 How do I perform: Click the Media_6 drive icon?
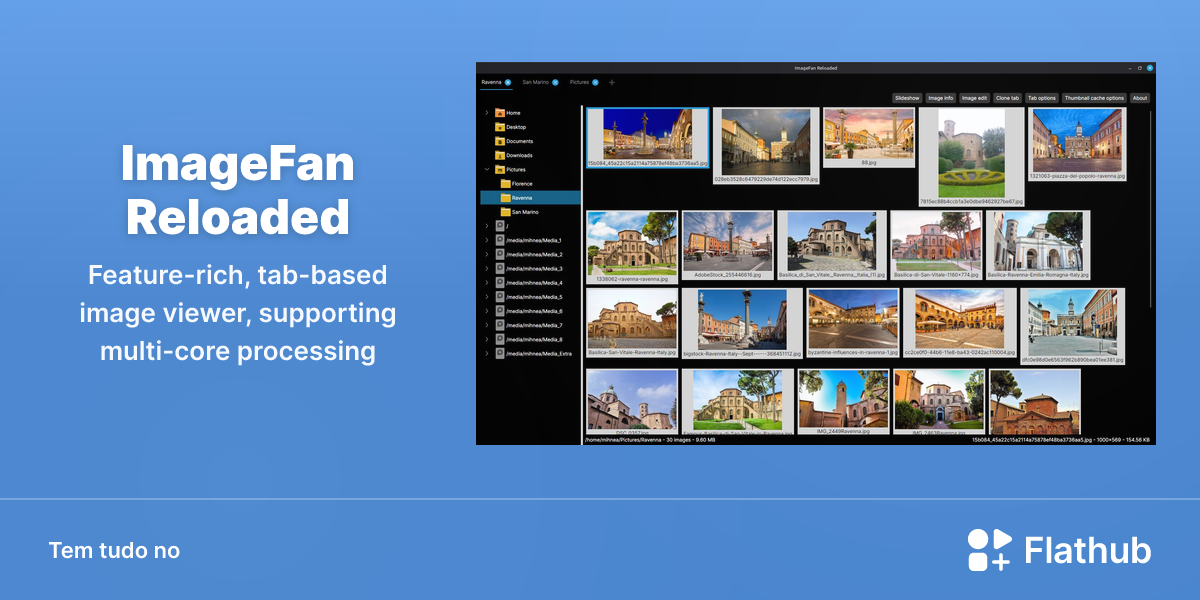[x=500, y=311]
